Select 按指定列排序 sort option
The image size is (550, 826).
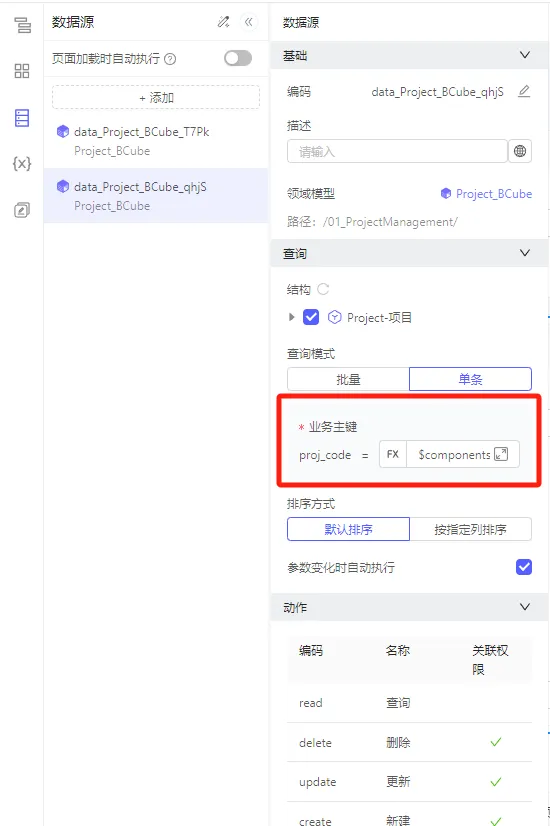click(470, 529)
